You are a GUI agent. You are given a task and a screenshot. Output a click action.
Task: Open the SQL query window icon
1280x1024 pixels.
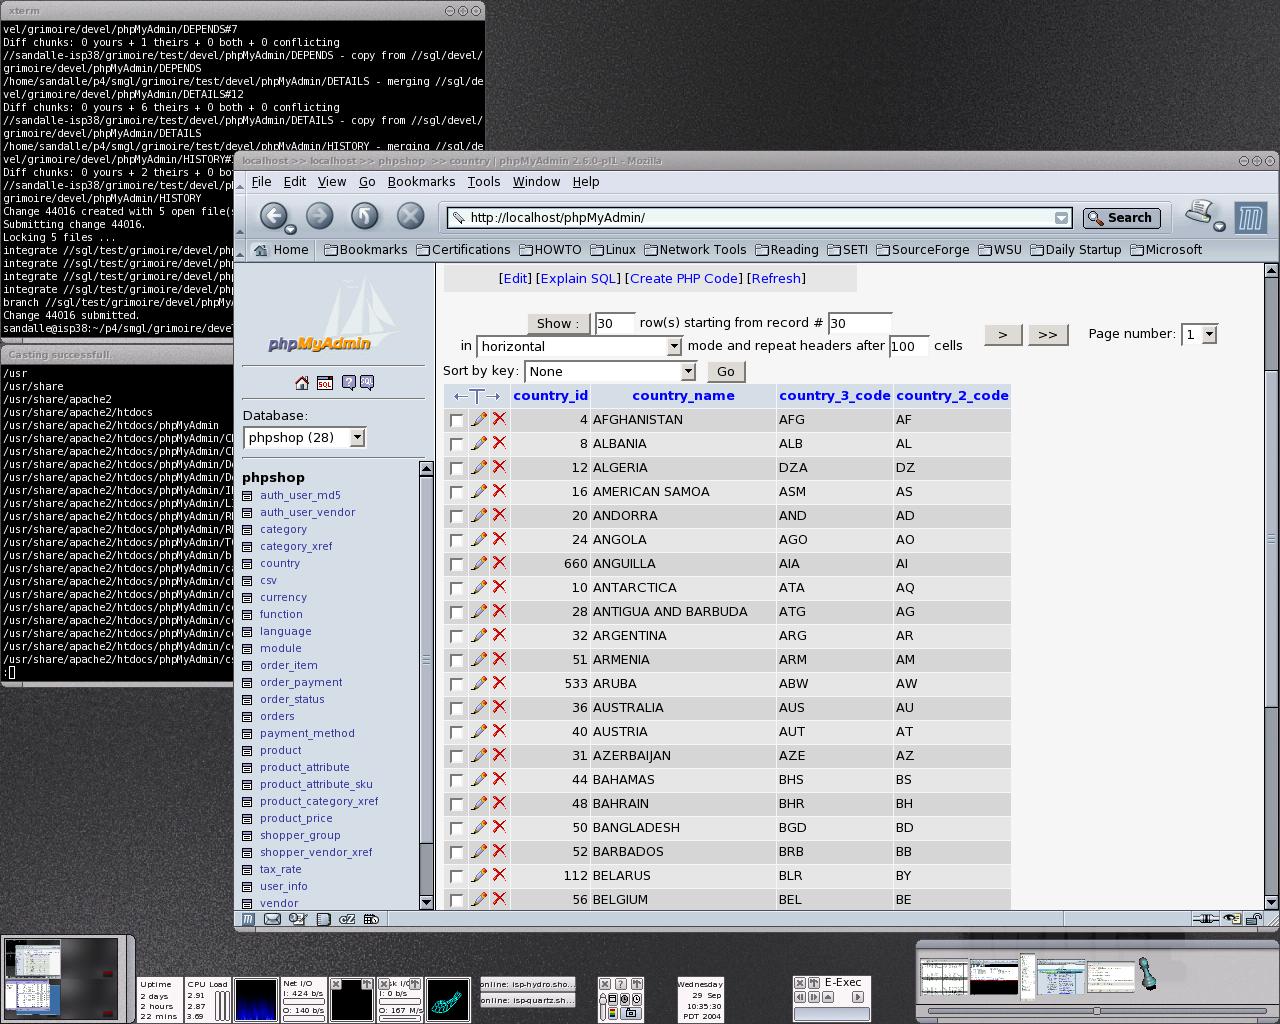coord(325,383)
